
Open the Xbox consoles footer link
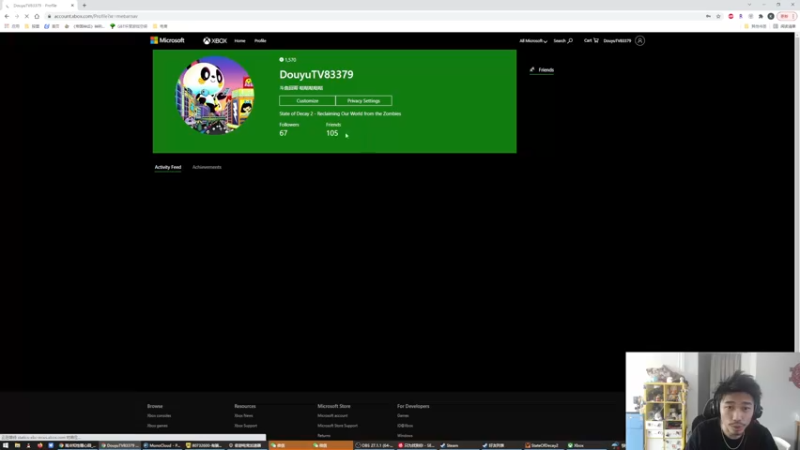pyautogui.click(x=159, y=416)
